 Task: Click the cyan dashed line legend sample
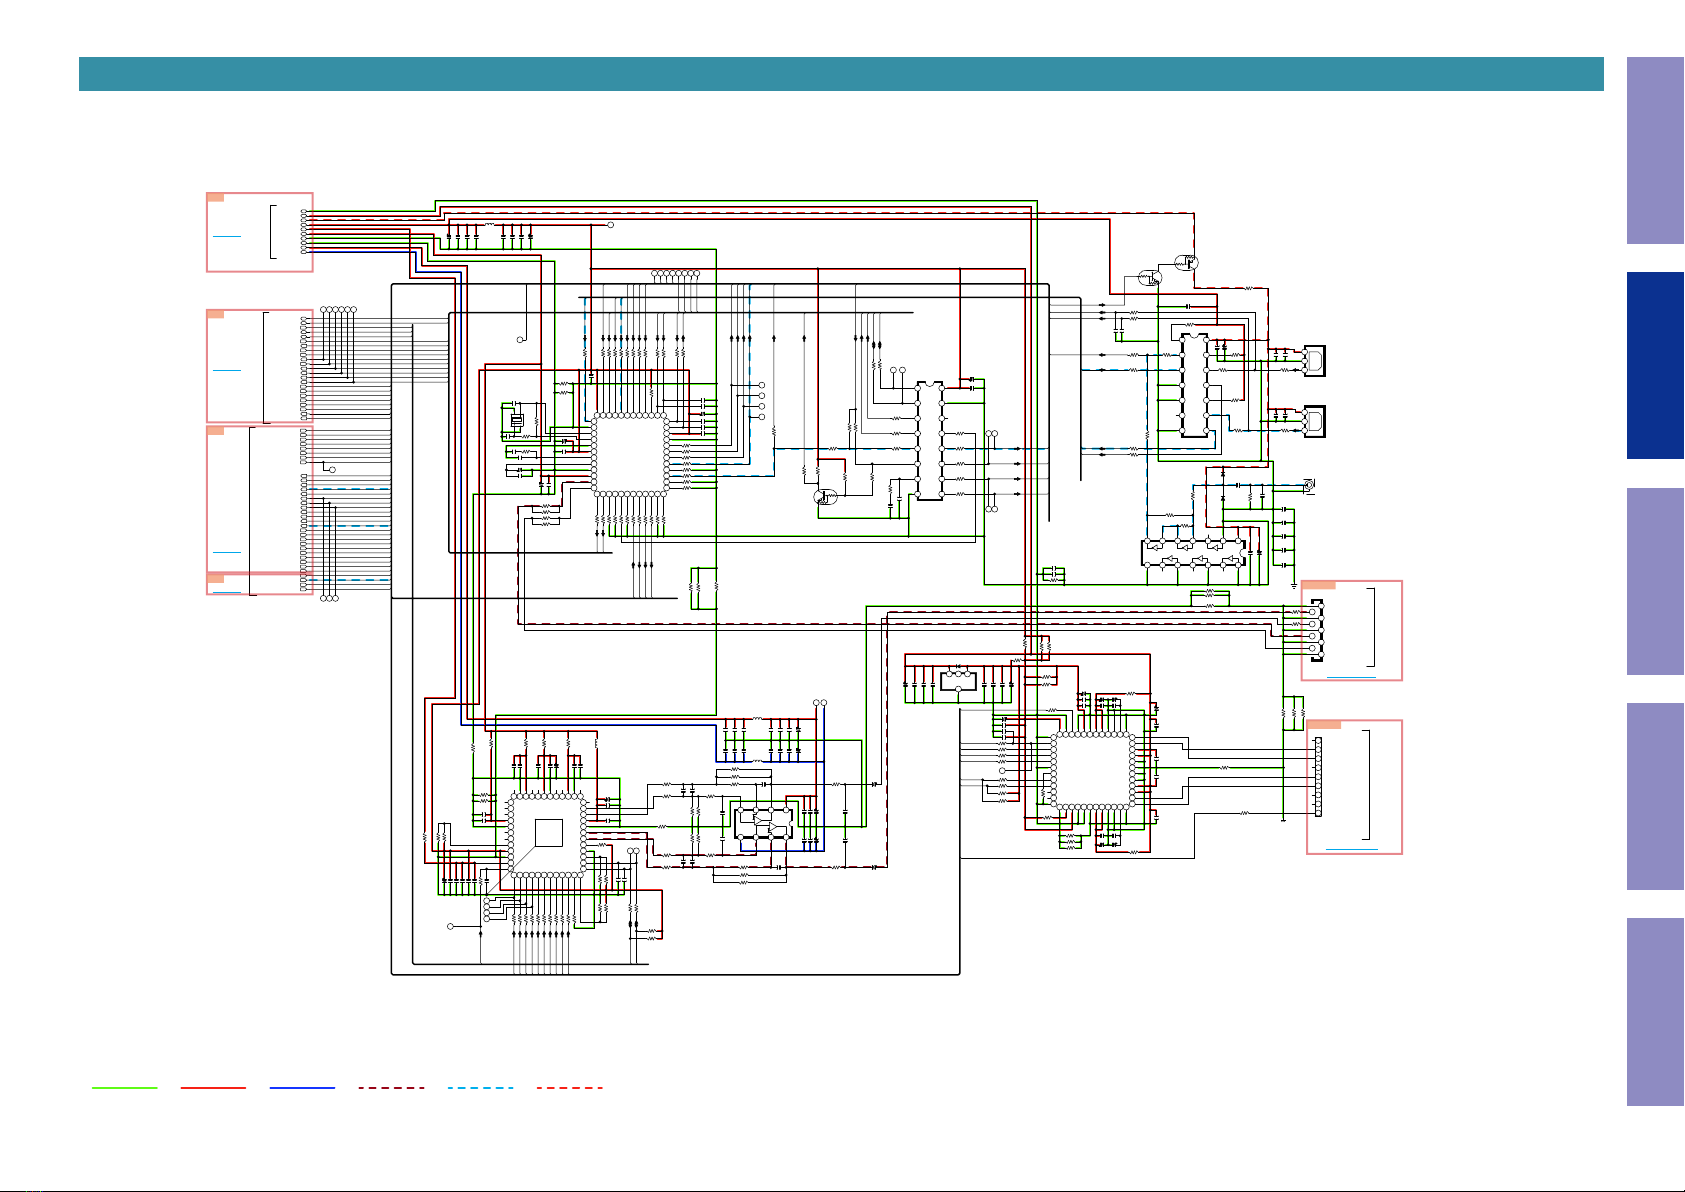pos(480,1087)
